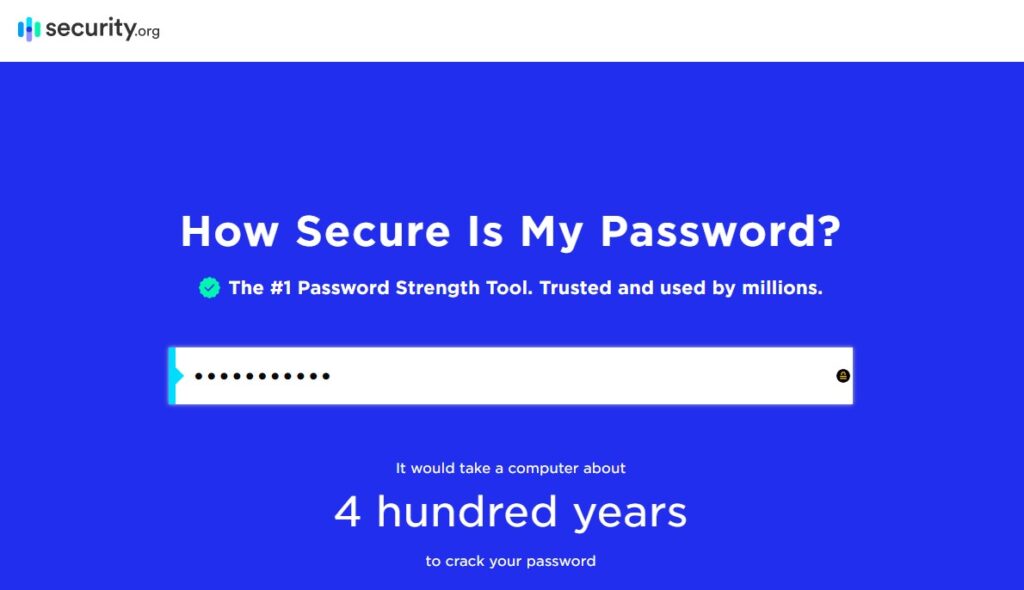
Task: Click the word "How" in the main heading
Action: tap(230, 231)
